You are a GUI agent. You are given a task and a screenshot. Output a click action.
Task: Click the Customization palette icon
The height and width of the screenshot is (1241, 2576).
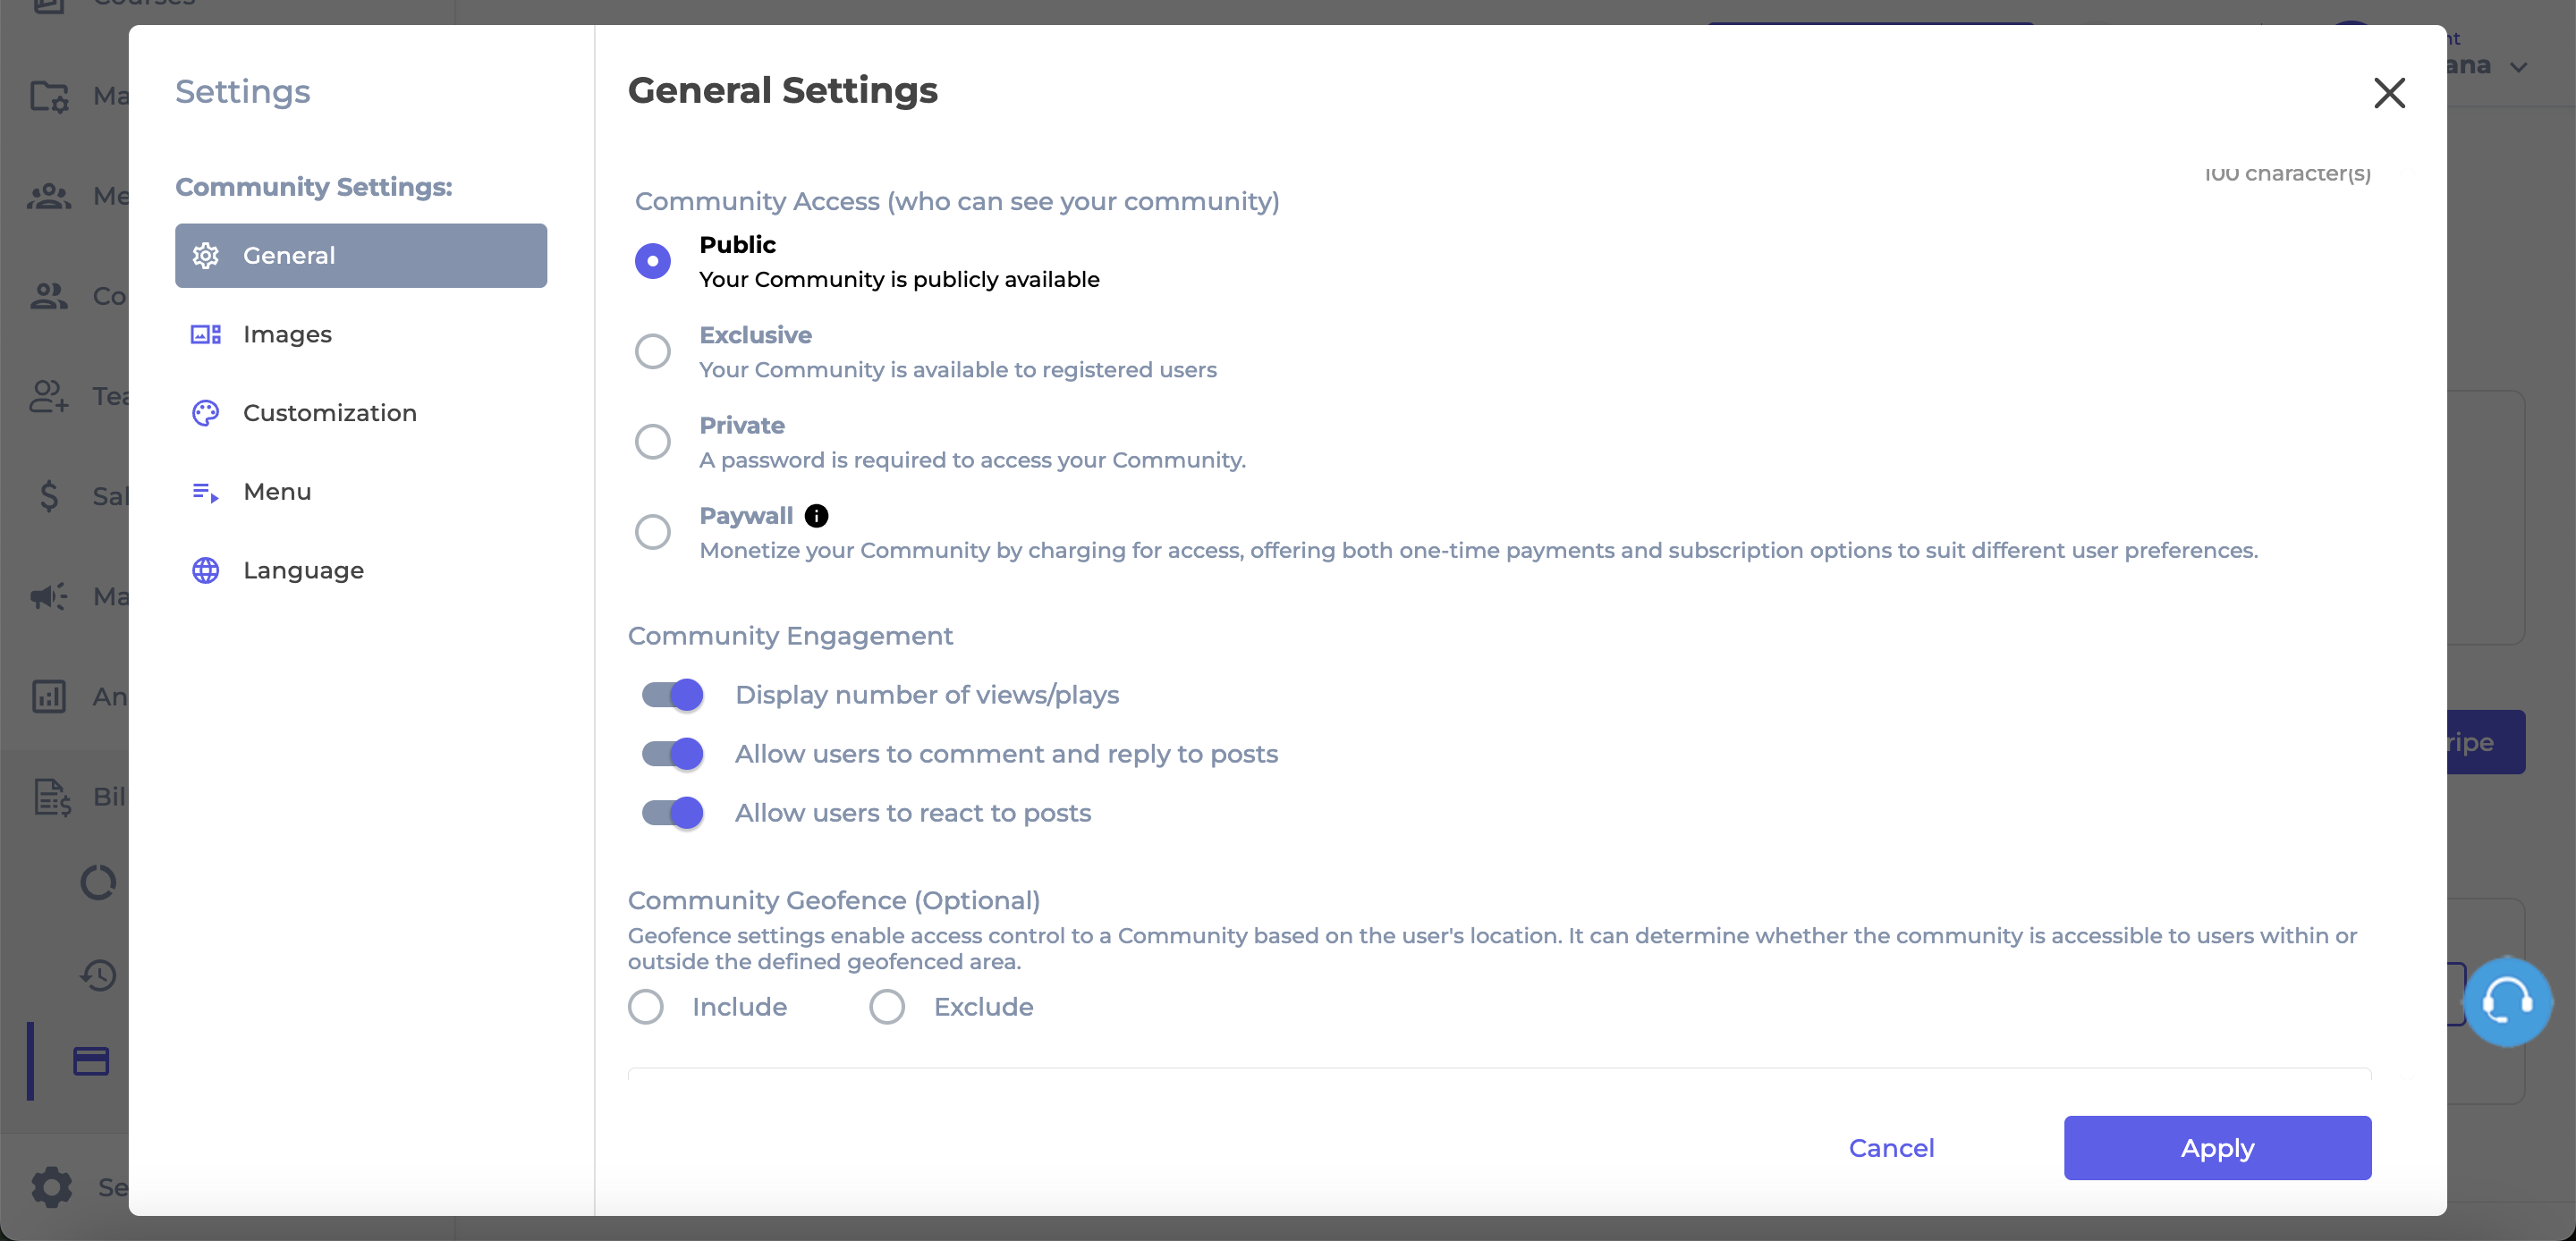pyautogui.click(x=206, y=413)
